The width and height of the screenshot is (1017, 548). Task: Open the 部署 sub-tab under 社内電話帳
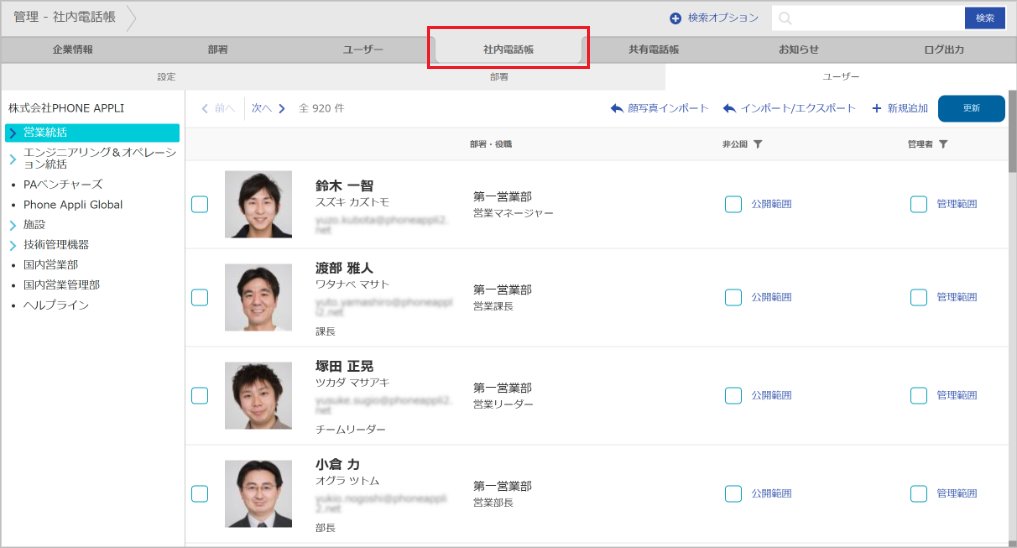[498, 76]
